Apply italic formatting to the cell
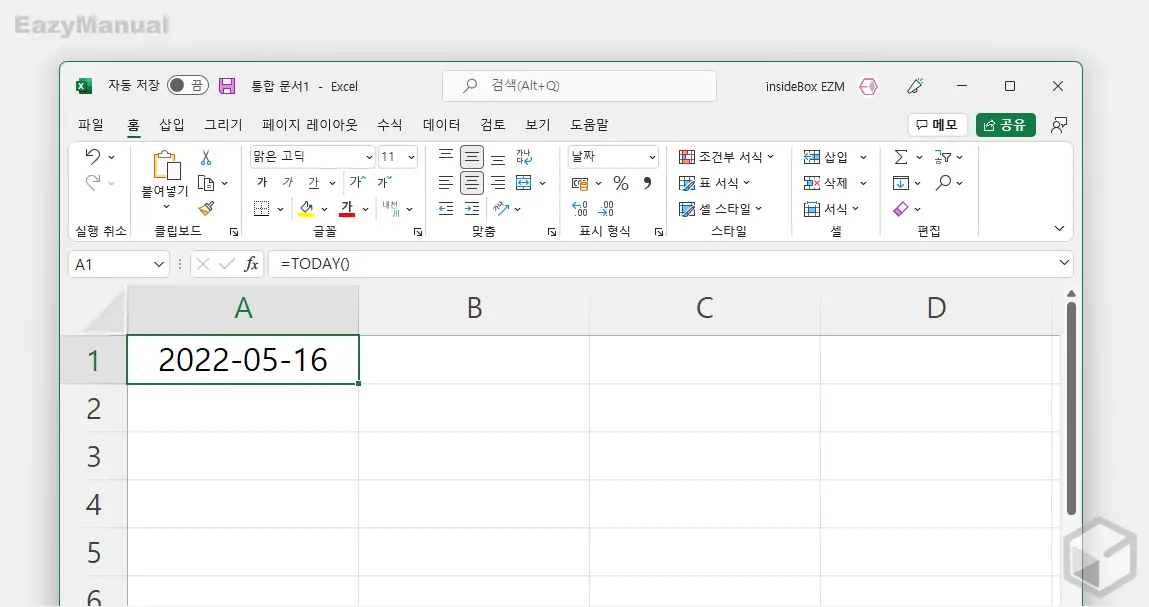Viewport: 1149px width, 607px height. click(x=289, y=182)
